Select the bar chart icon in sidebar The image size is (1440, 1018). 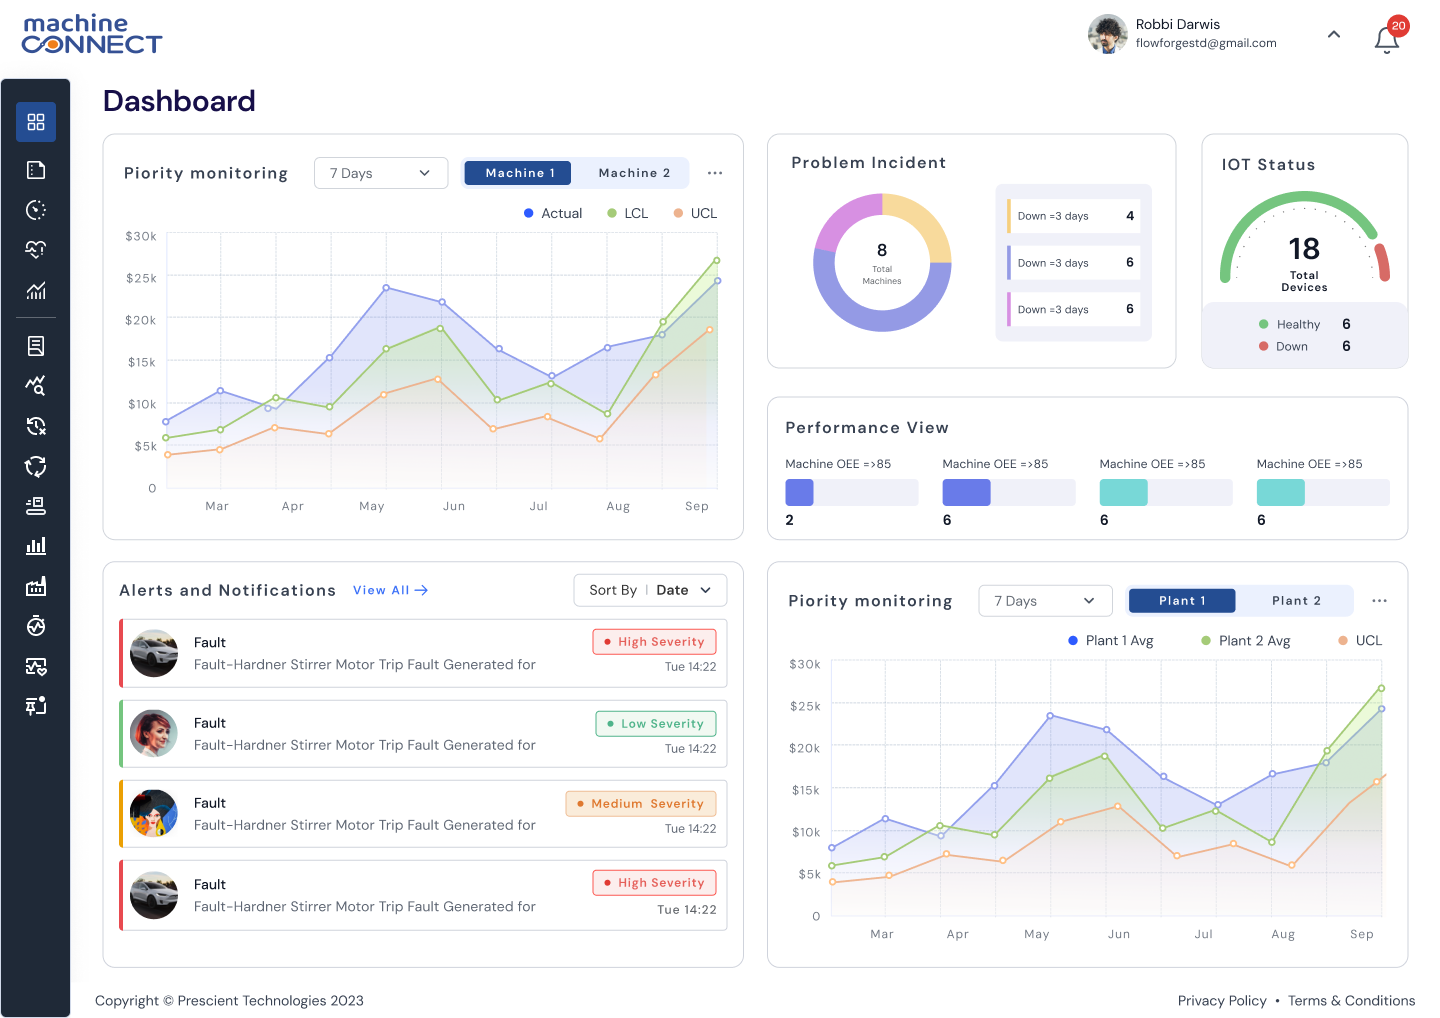click(x=36, y=546)
